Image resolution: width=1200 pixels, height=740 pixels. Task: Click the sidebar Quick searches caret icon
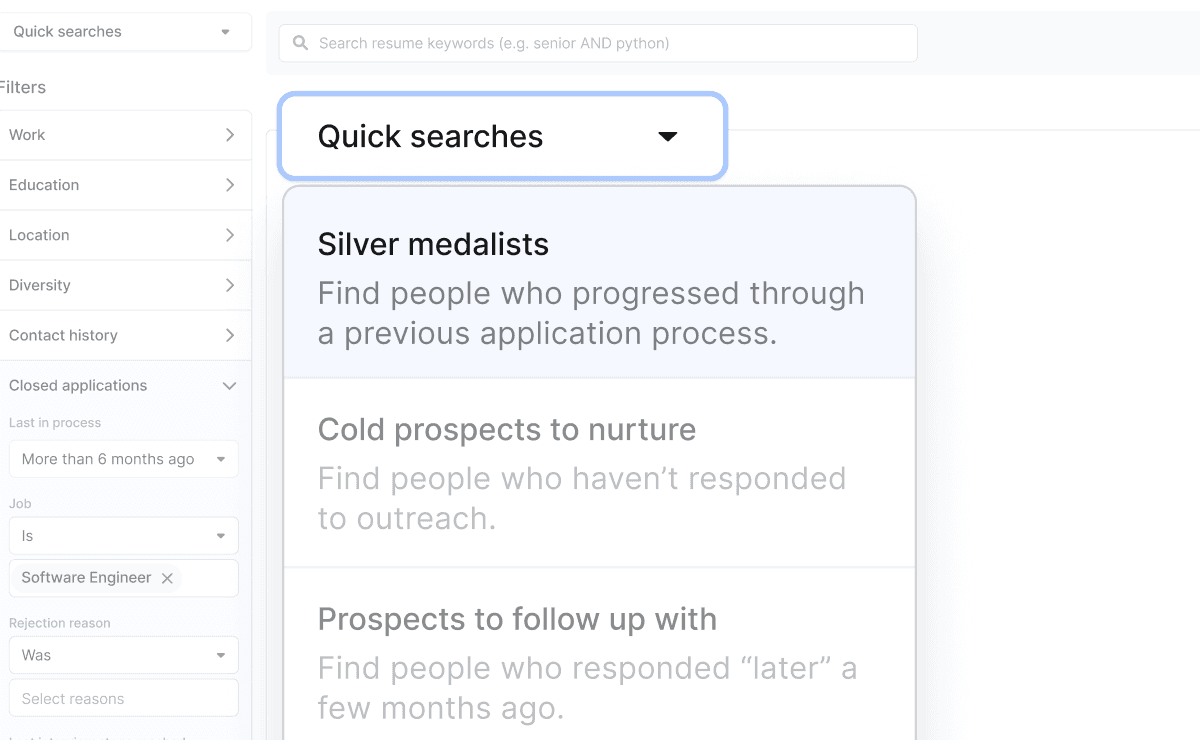coord(225,32)
